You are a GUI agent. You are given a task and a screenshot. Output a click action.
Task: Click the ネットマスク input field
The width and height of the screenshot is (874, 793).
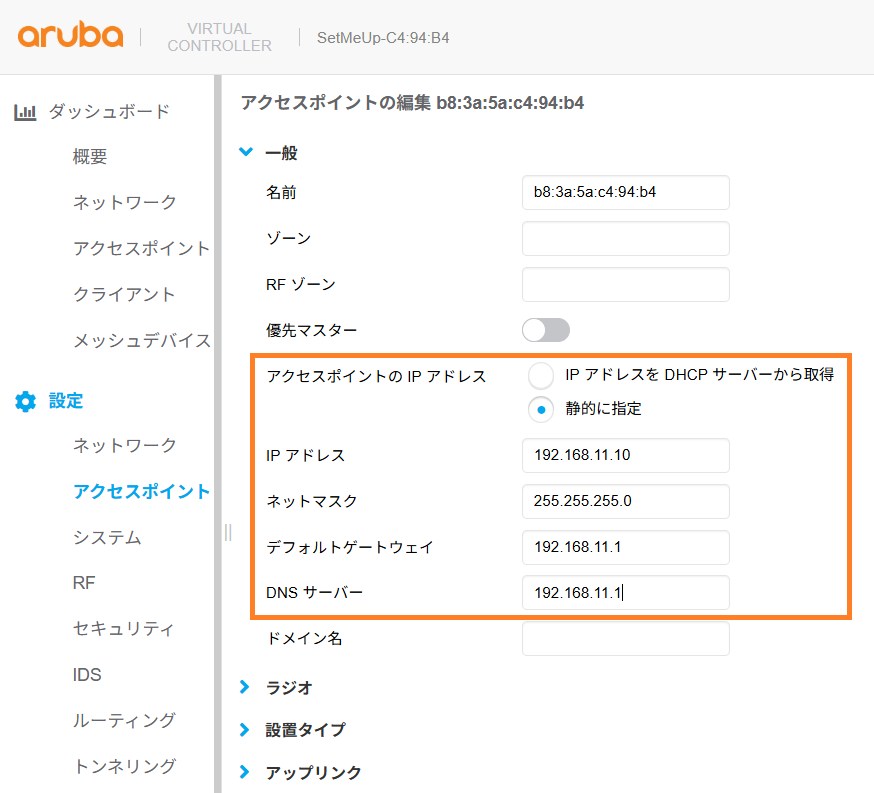pyautogui.click(x=625, y=502)
